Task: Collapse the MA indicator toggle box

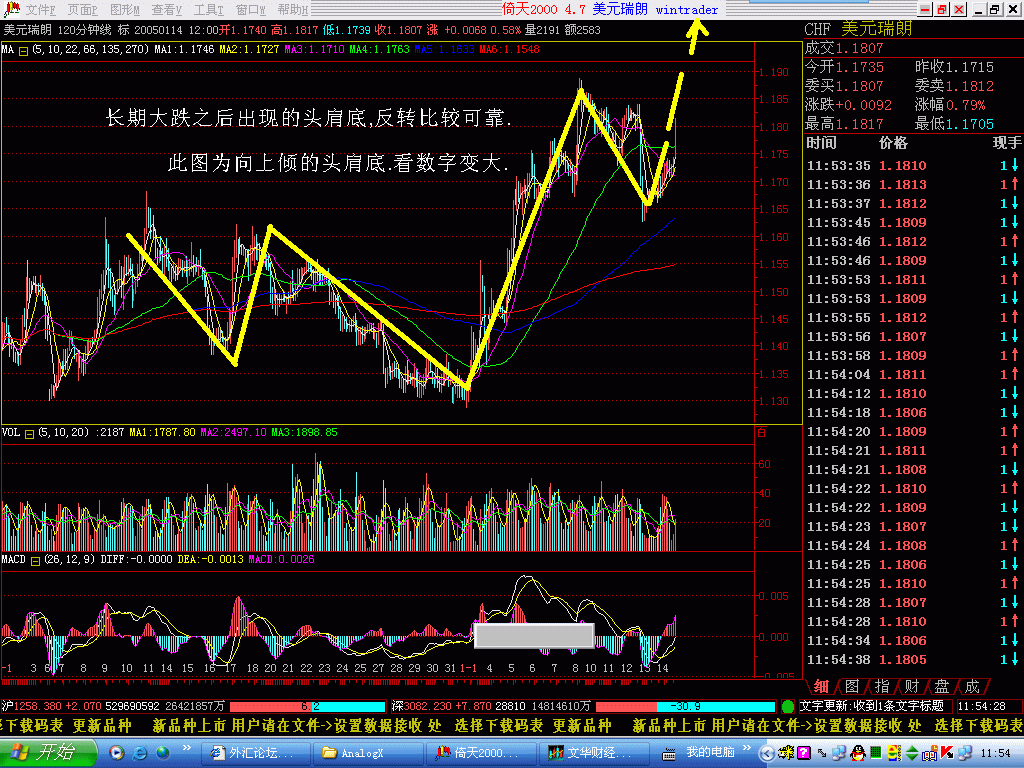Action: [24, 50]
